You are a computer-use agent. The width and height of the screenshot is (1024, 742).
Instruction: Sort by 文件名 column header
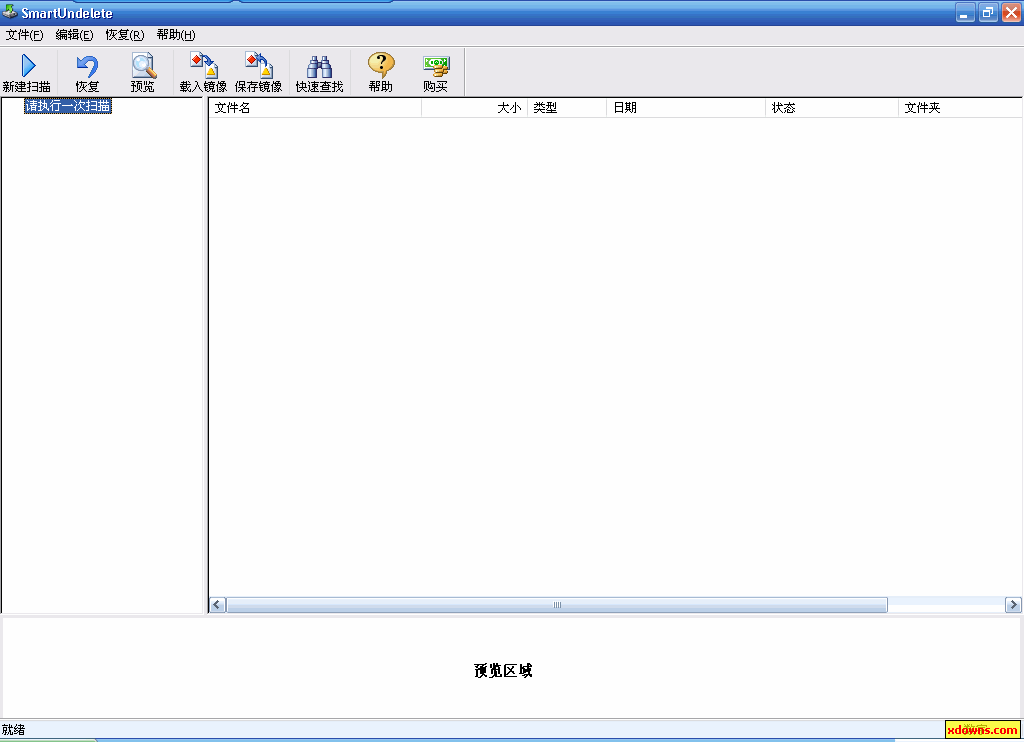315,108
